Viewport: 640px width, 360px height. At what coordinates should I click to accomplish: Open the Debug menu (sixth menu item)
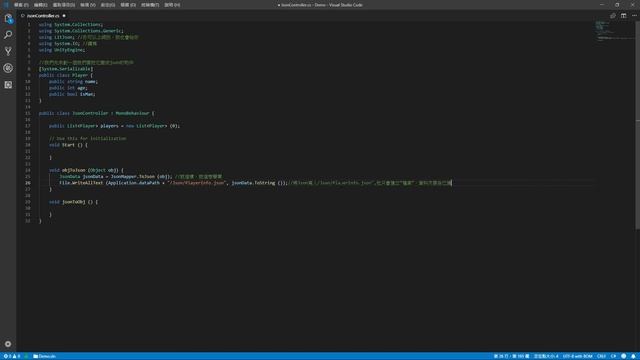click(x=128, y=5)
